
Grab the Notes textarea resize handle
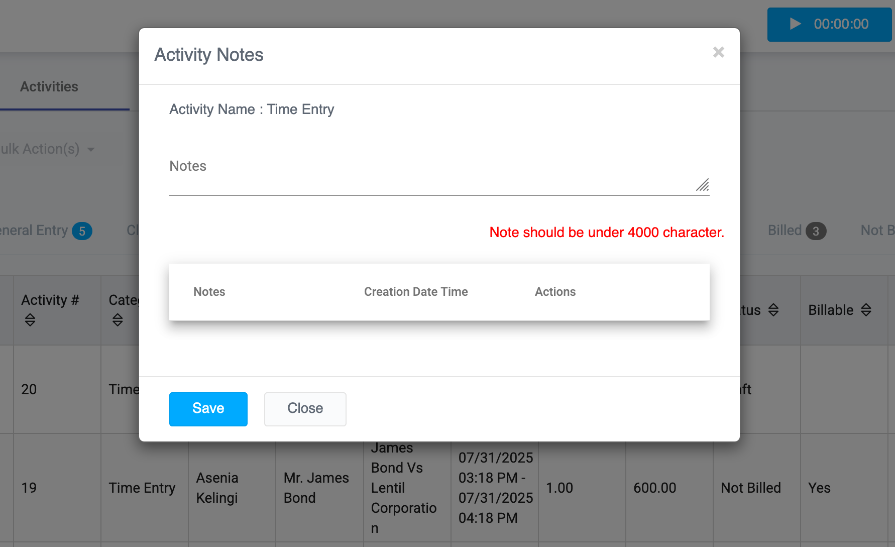pyautogui.click(x=702, y=185)
